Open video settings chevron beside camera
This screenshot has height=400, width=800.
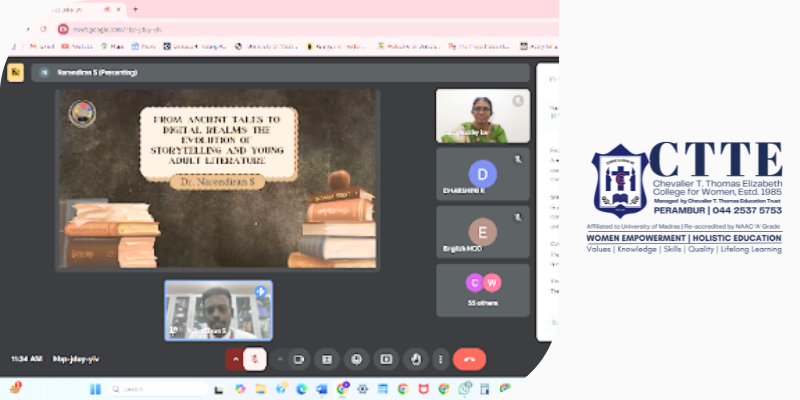pyautogui.click(x=280, y=359)
